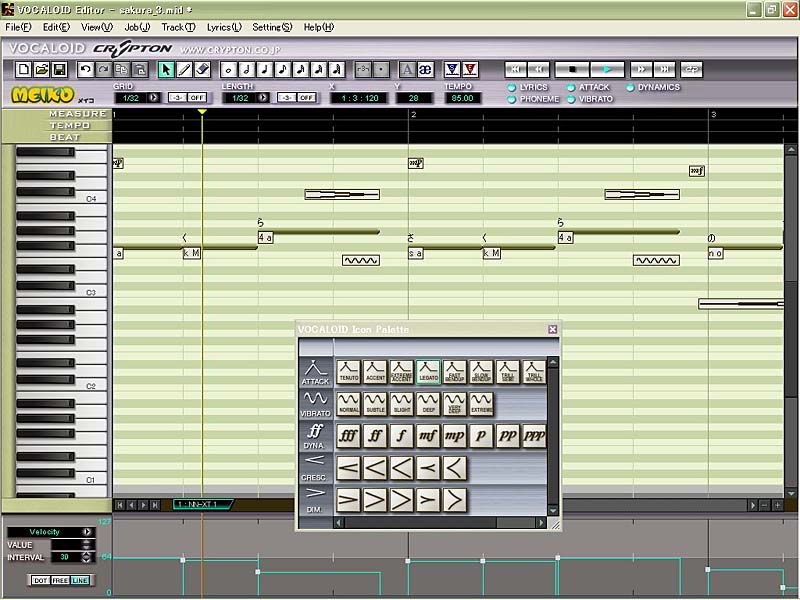800x600 pixels.
Task: Toggle the Phoneme display indicator
Action: [512, 99]
